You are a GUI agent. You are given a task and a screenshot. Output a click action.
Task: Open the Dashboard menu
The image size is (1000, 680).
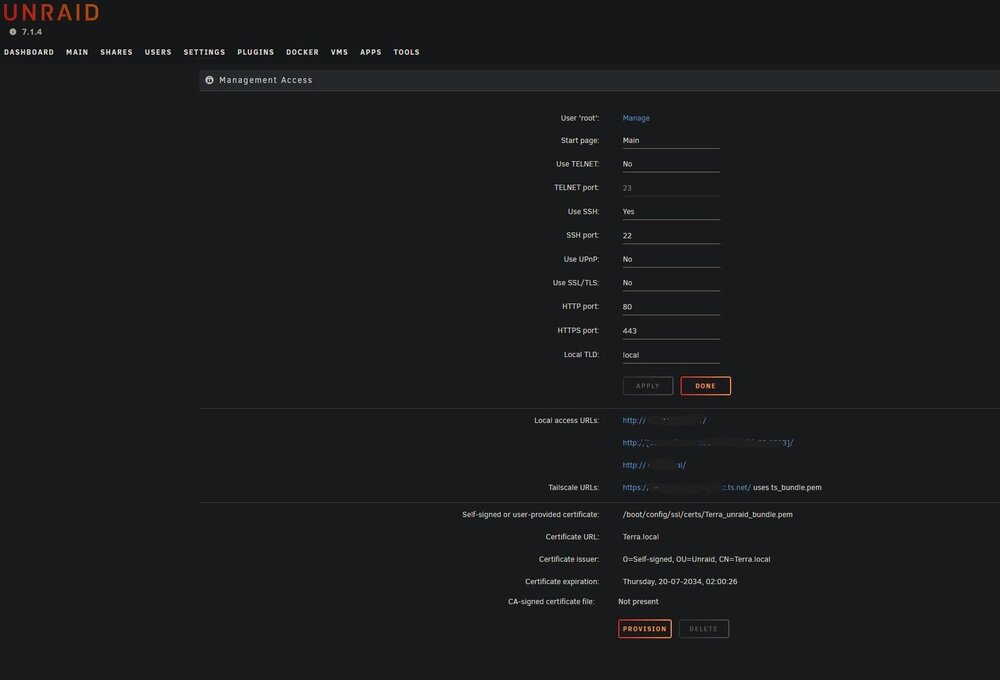click(x=29, y=52)
